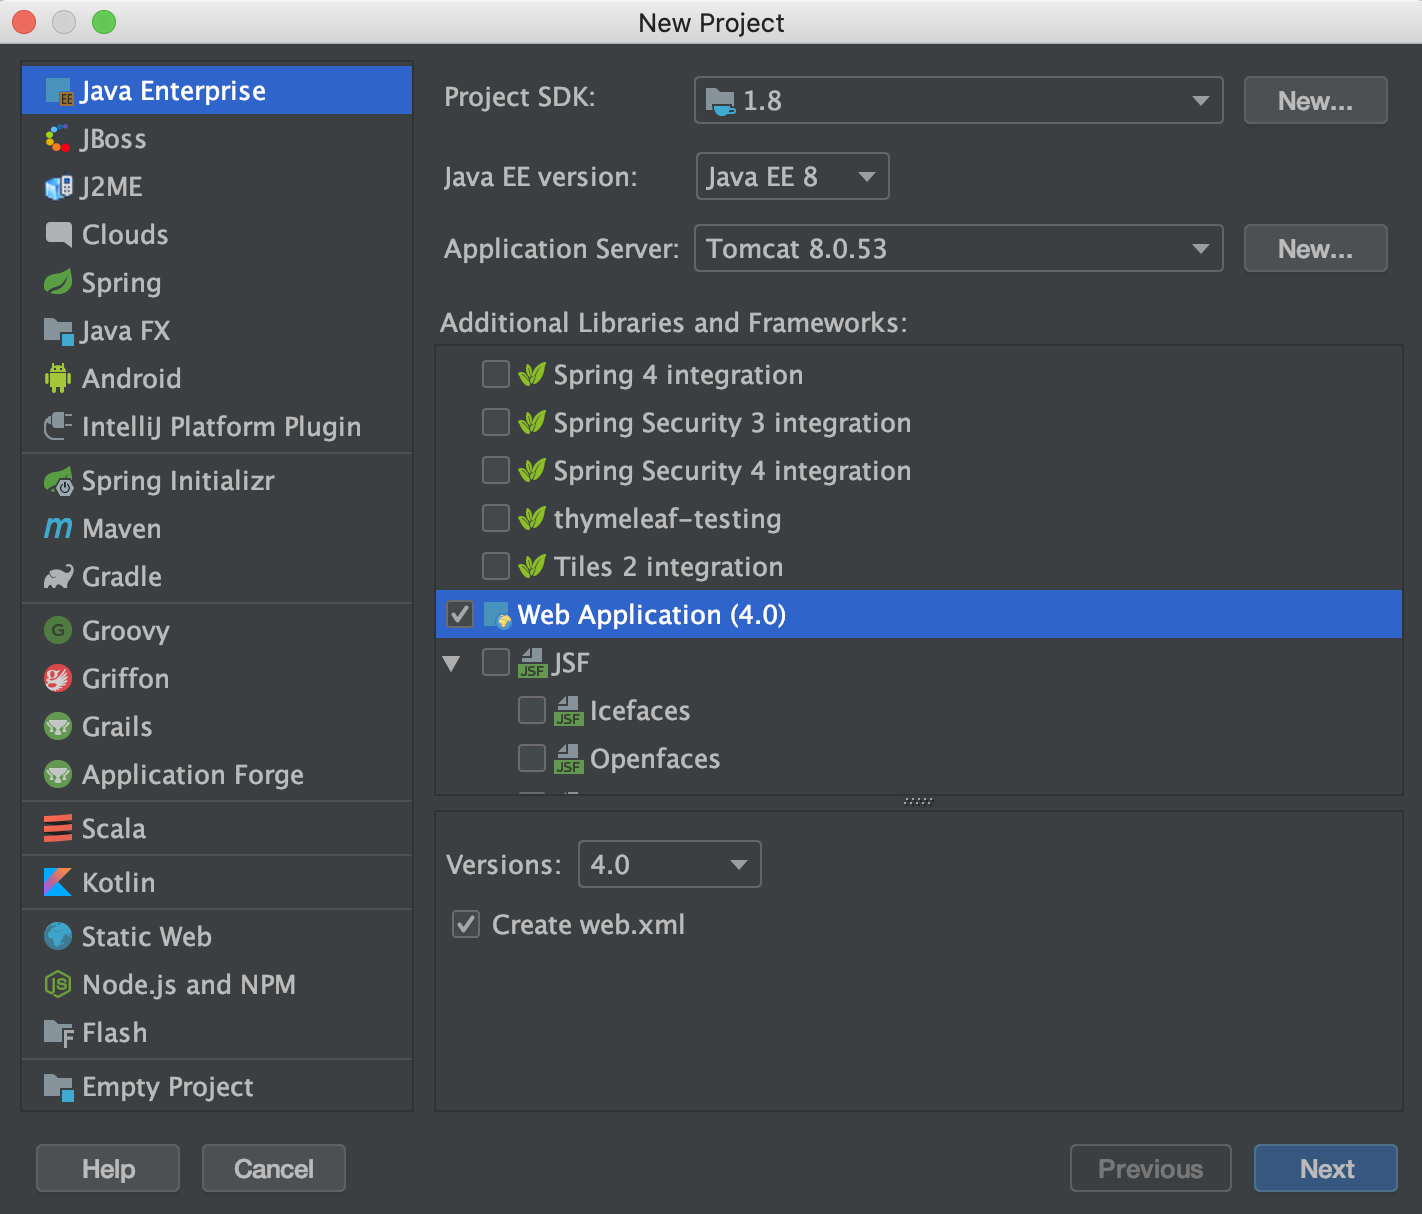Viewport: 1422px width, 1214px height.
Task: Pick the Groovy G icon
Action: click(58, 631)
